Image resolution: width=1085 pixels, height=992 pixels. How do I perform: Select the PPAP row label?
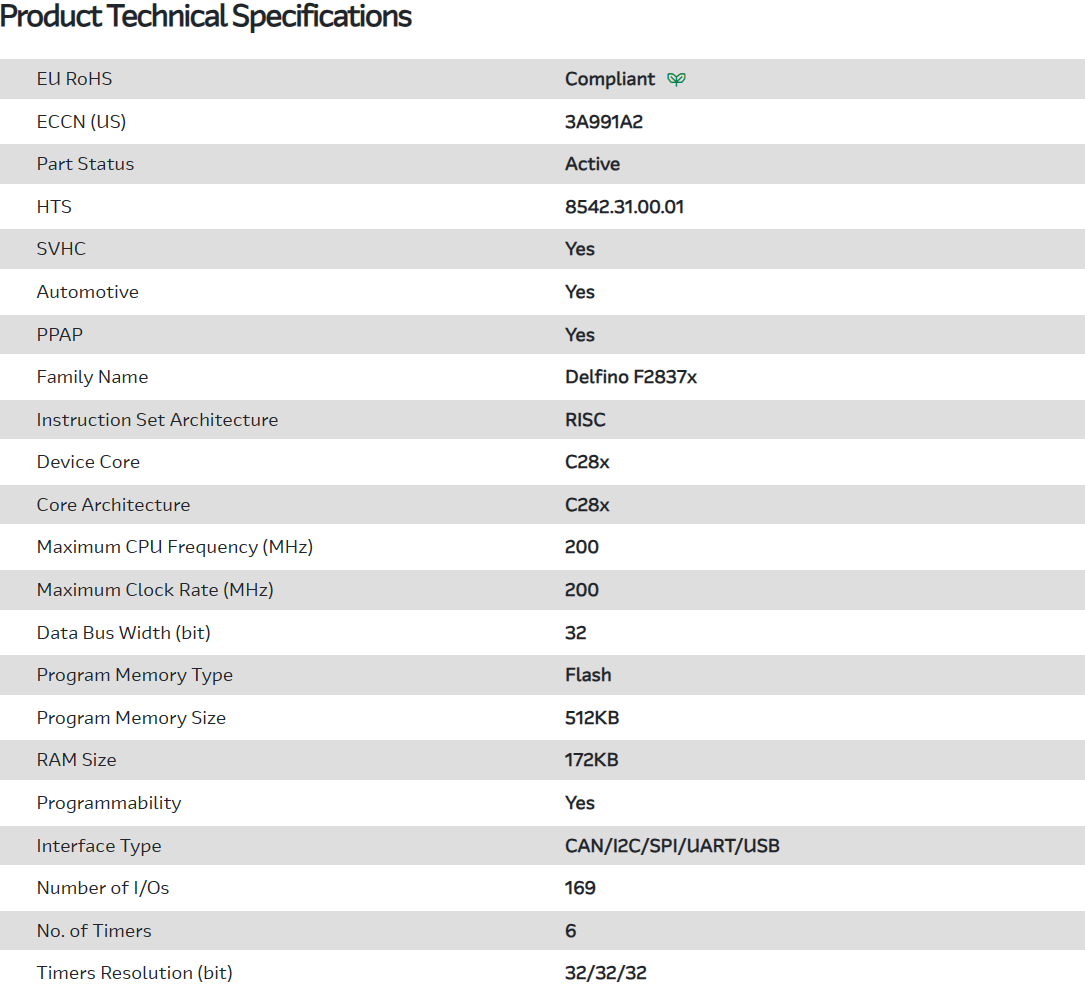pyautogui.click(x=59, y=335)
